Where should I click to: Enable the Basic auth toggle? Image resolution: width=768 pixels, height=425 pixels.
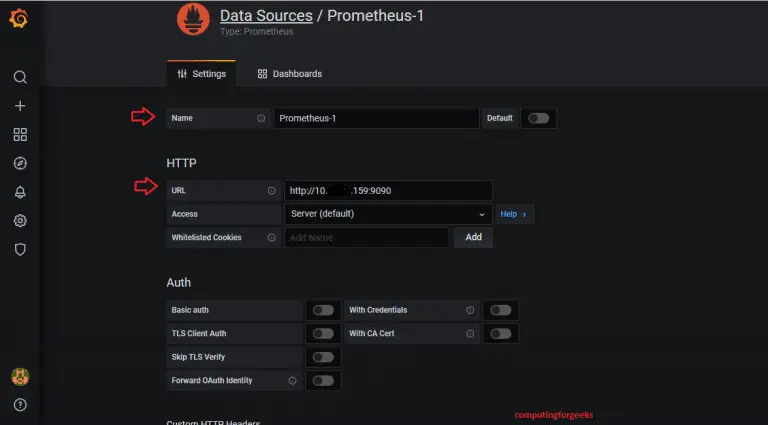pos(322,310)
